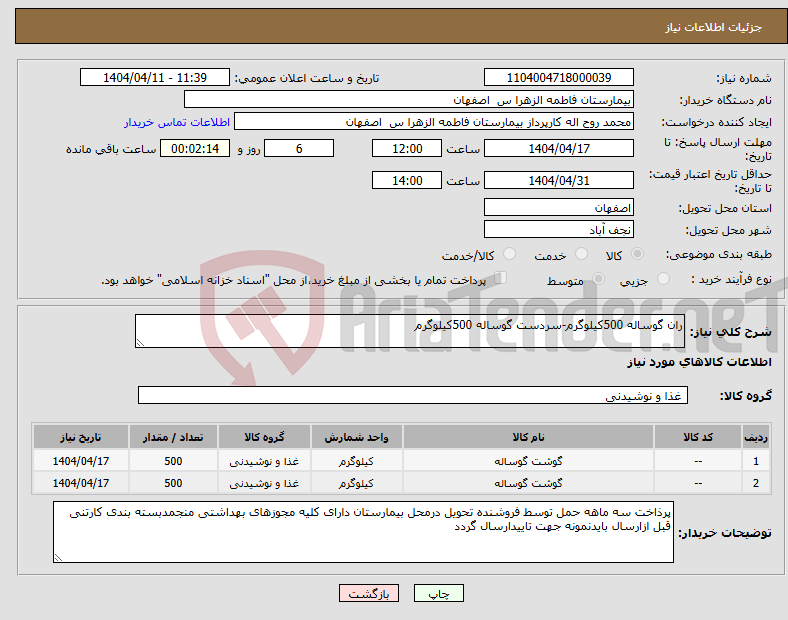Click date 1404/04/17 in row 1

80,461
